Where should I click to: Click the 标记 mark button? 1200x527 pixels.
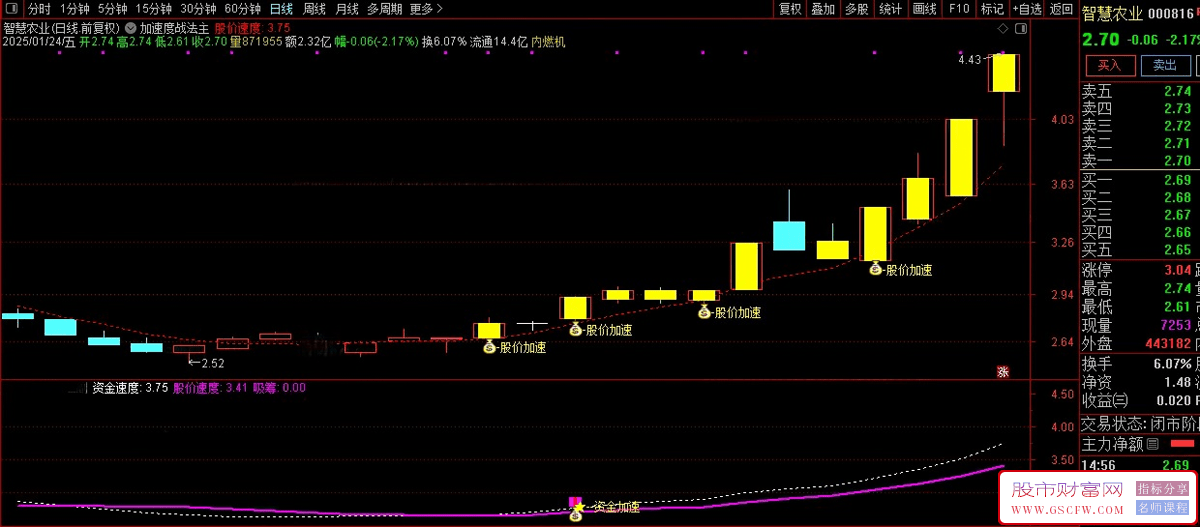[991, 9]
